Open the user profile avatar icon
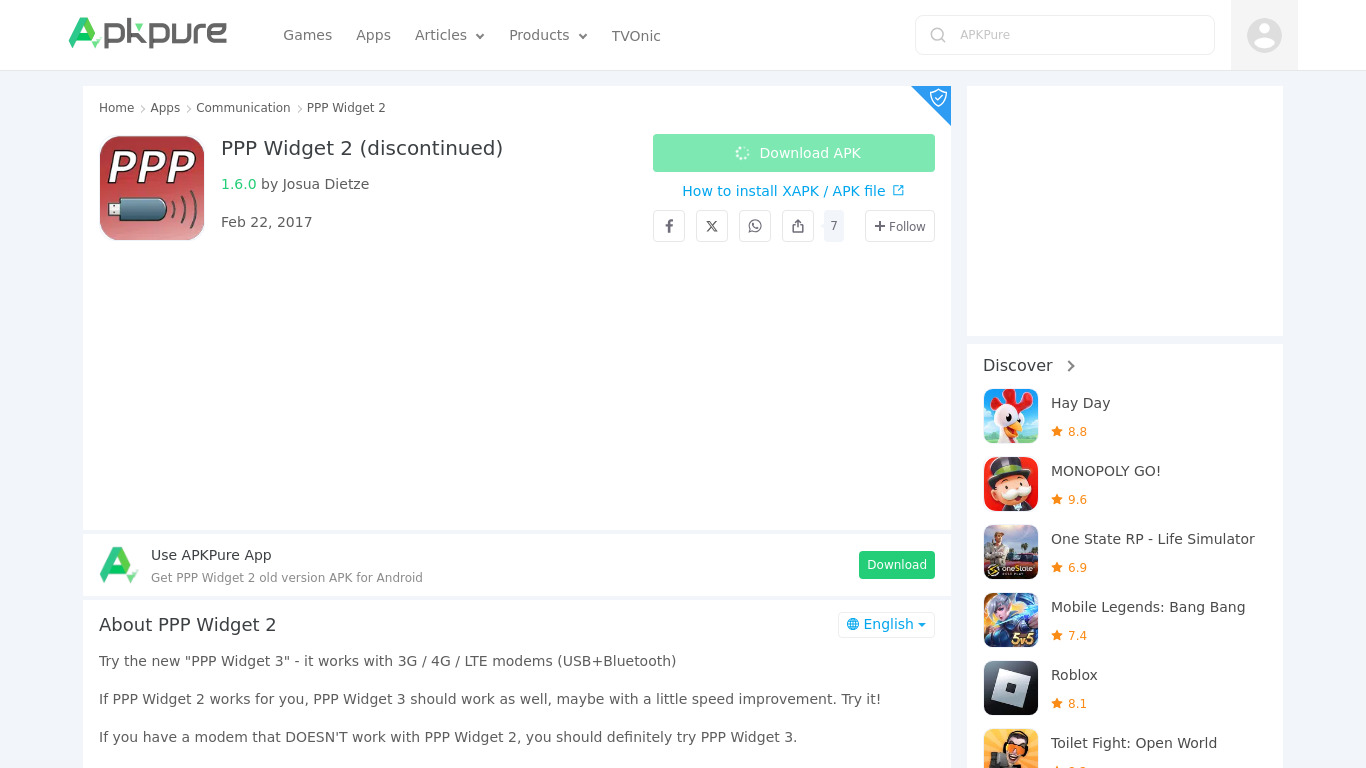 point(1264,36)
